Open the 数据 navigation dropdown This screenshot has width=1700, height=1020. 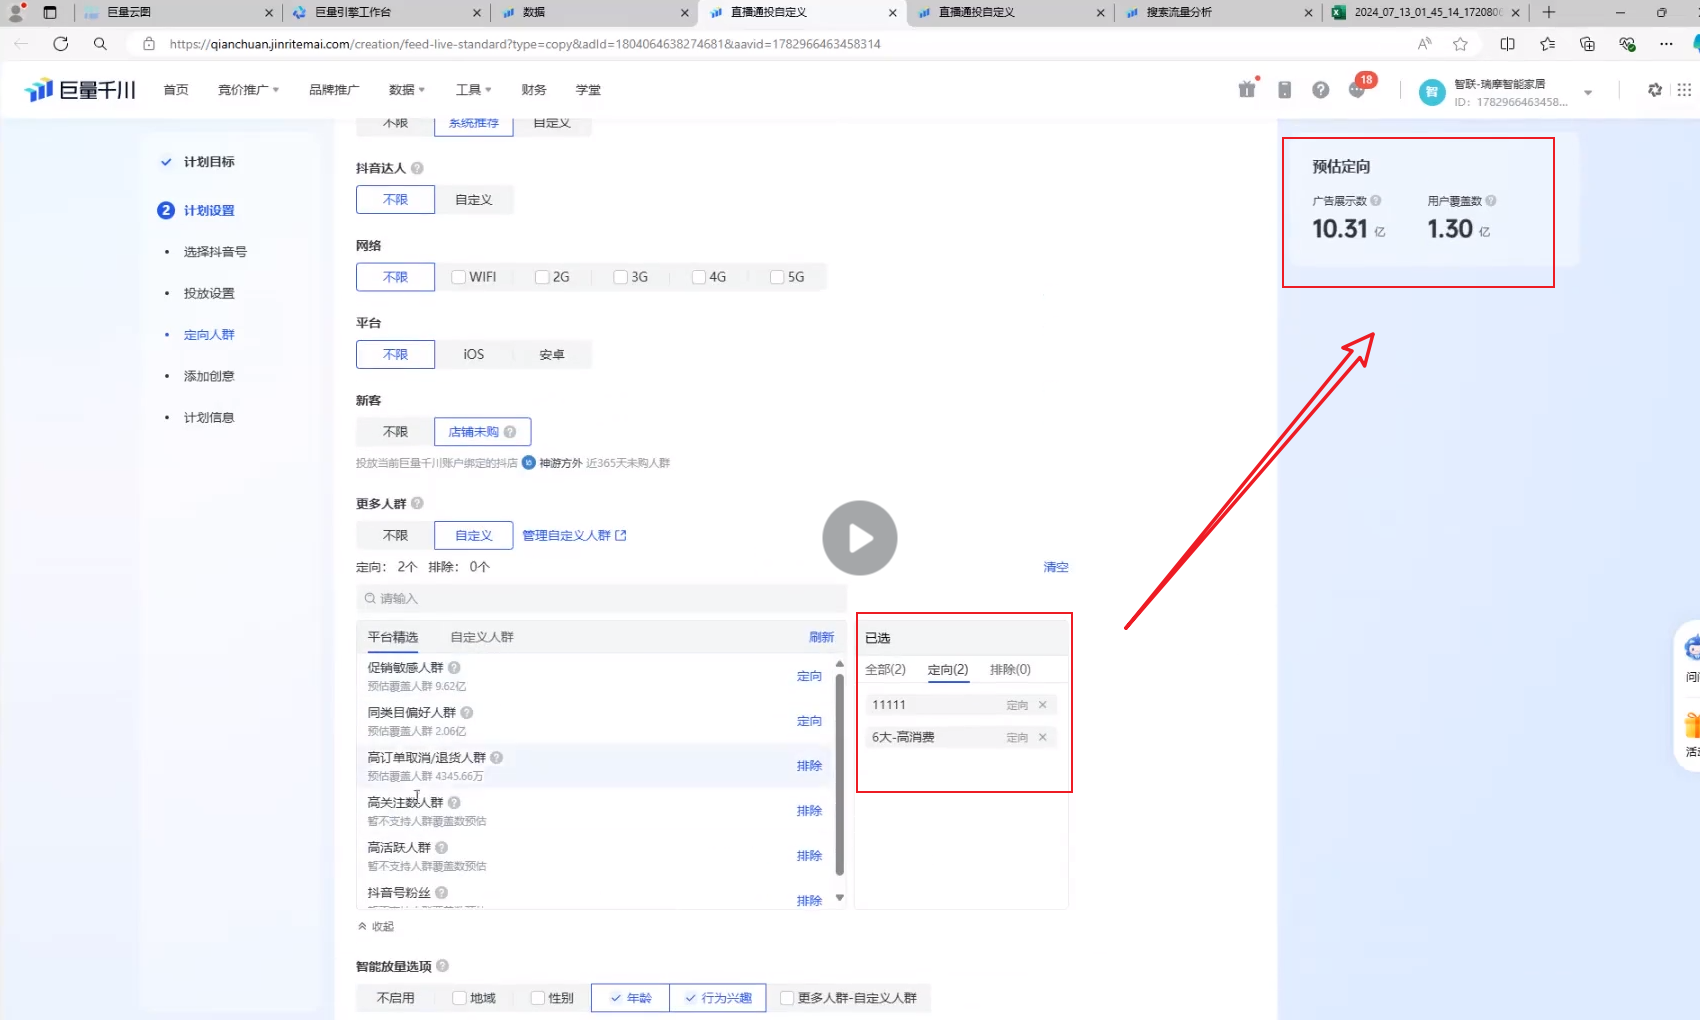pyautogui.click(x=406, y=90)
